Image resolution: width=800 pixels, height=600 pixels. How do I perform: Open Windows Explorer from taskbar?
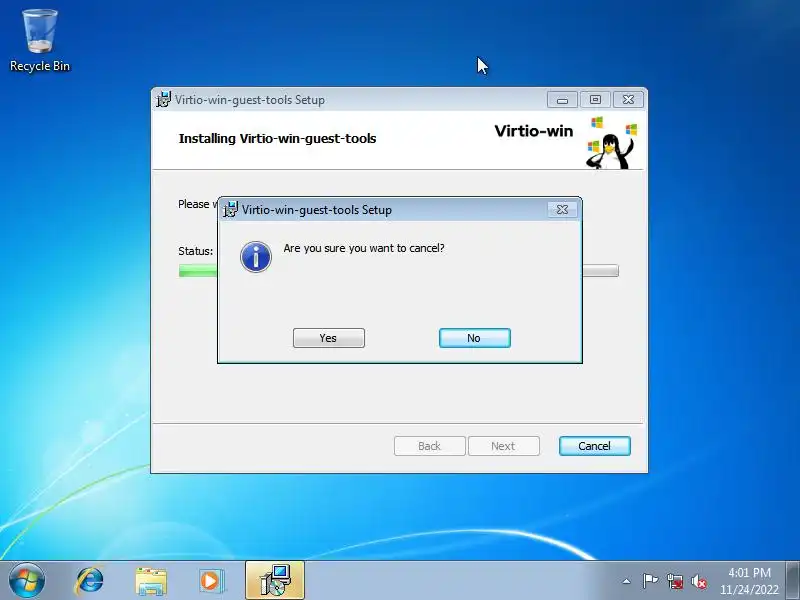pos(151,581)
